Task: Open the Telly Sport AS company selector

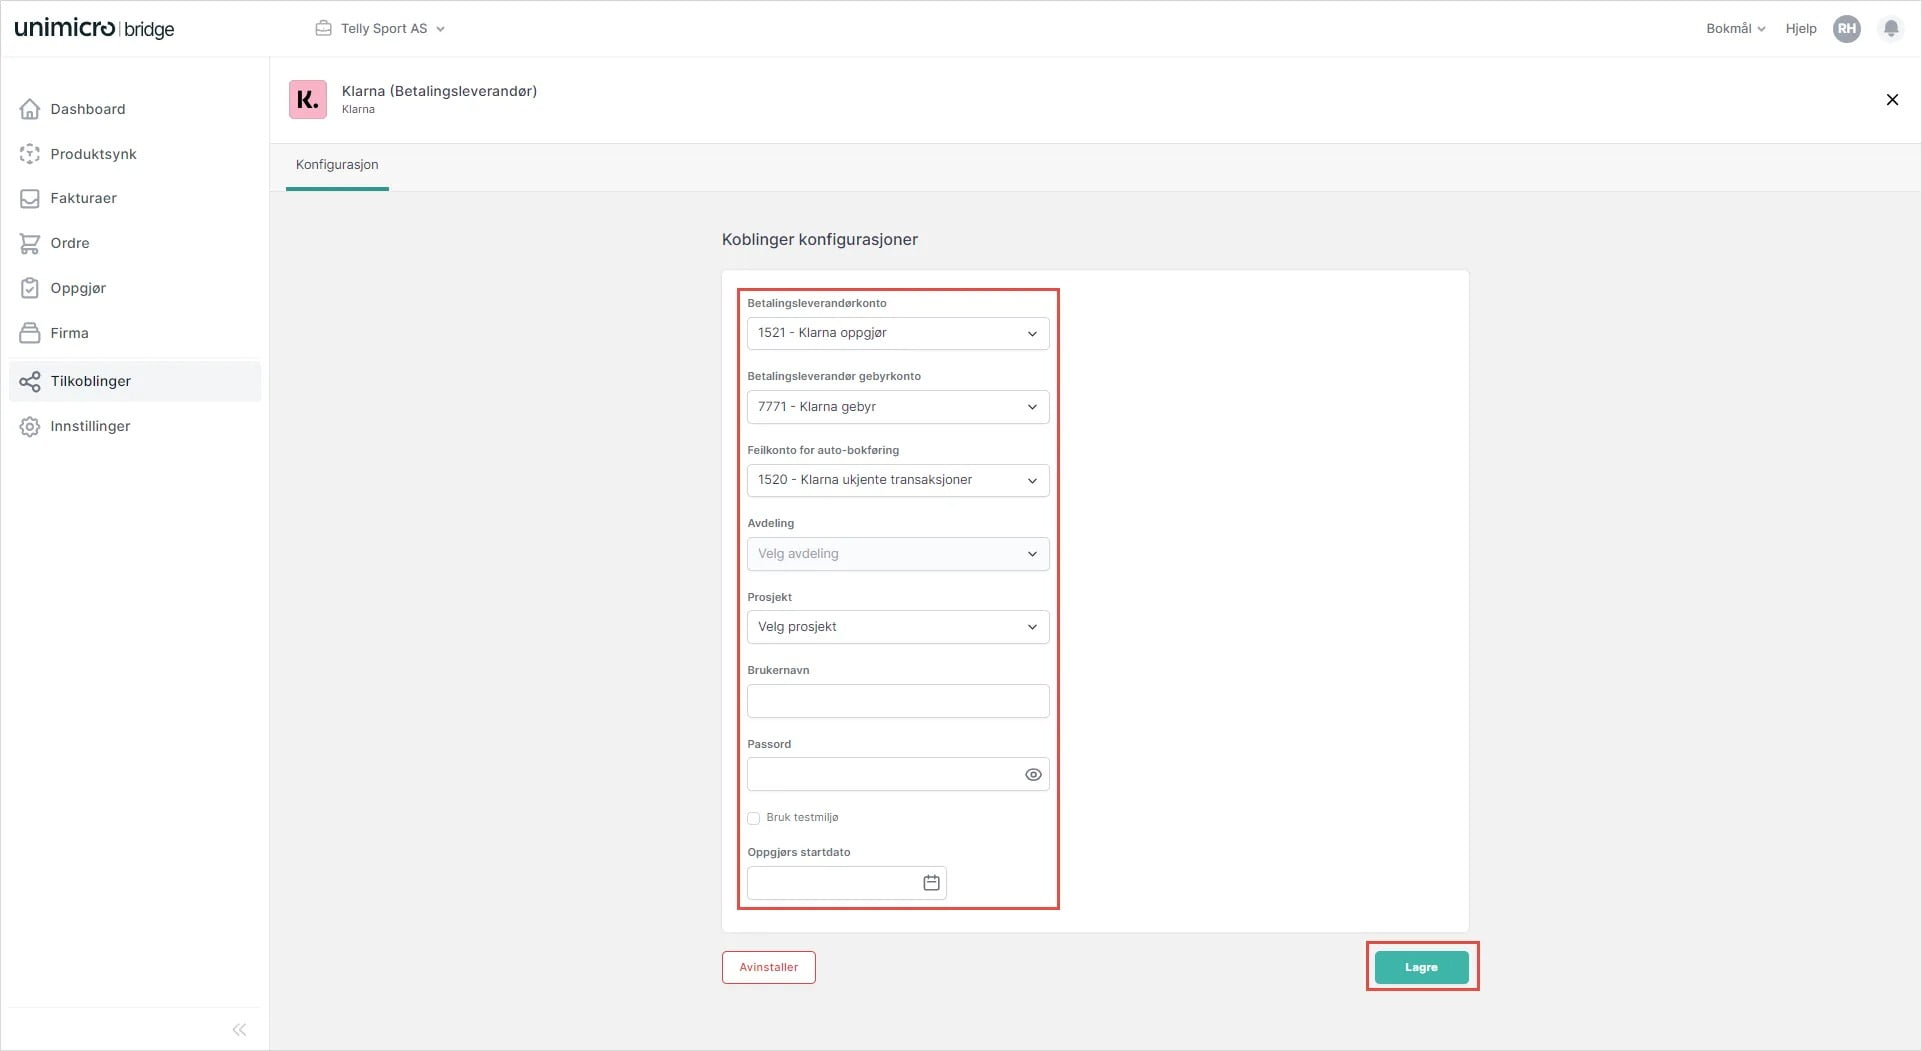Action: [380, 28]
